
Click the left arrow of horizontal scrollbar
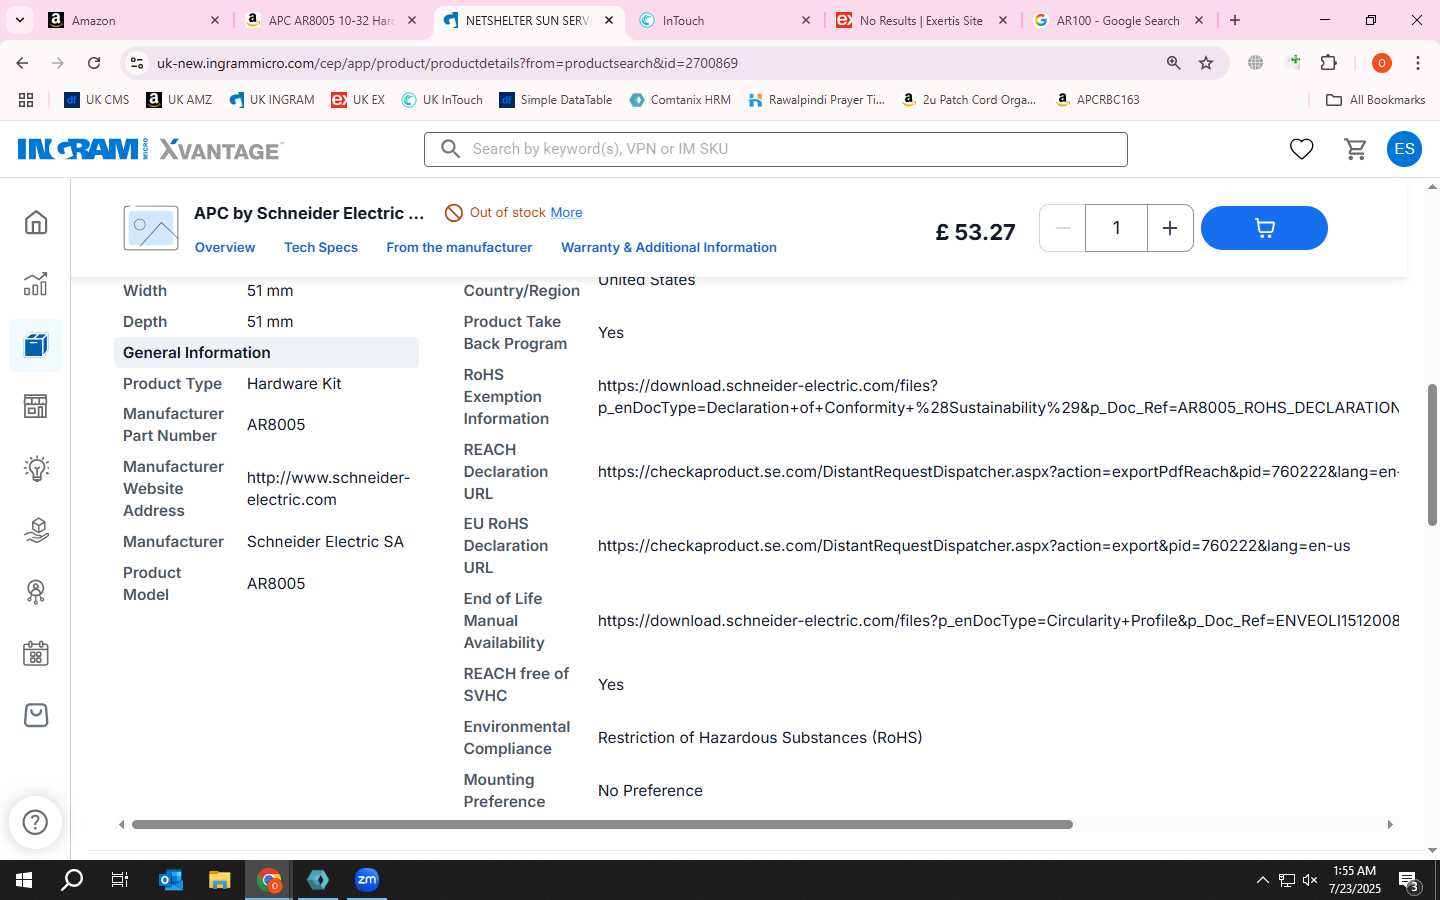click(x=122, y=824)
